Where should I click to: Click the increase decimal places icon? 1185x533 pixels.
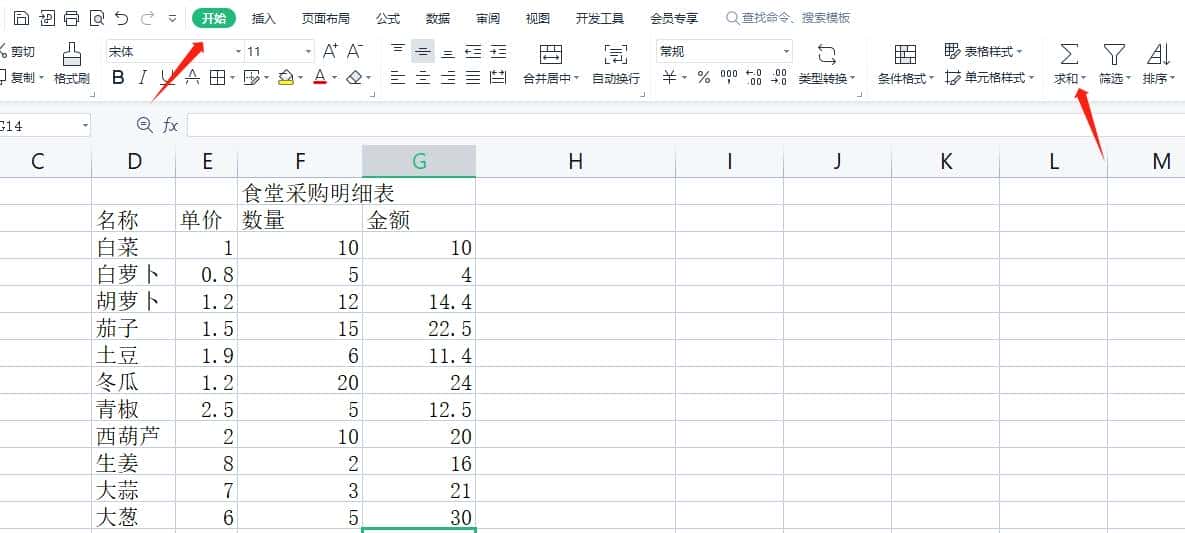tap(753, 77)
